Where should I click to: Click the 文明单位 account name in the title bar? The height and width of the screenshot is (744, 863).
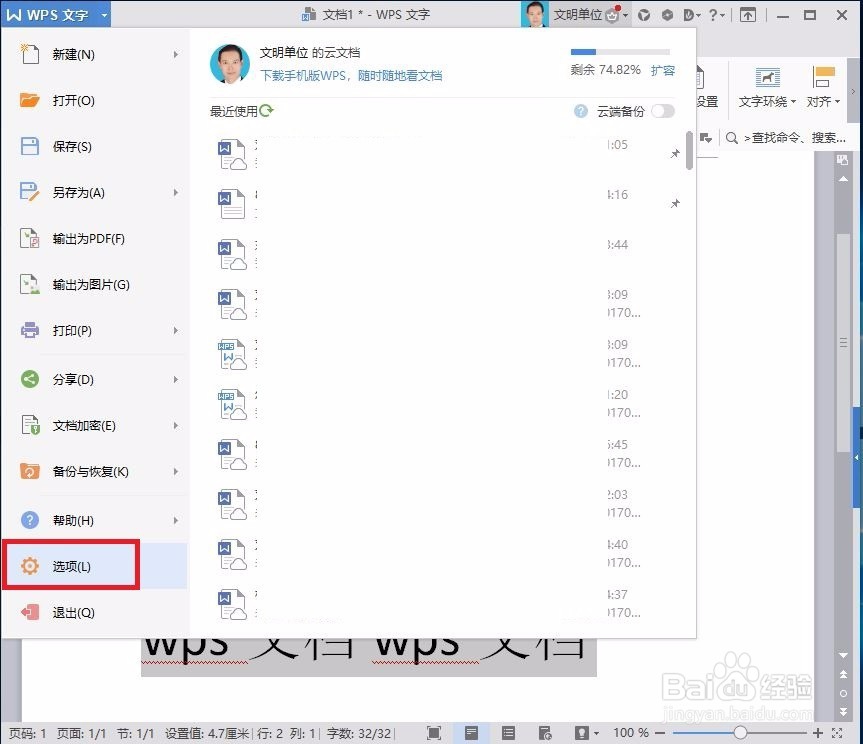577,15
